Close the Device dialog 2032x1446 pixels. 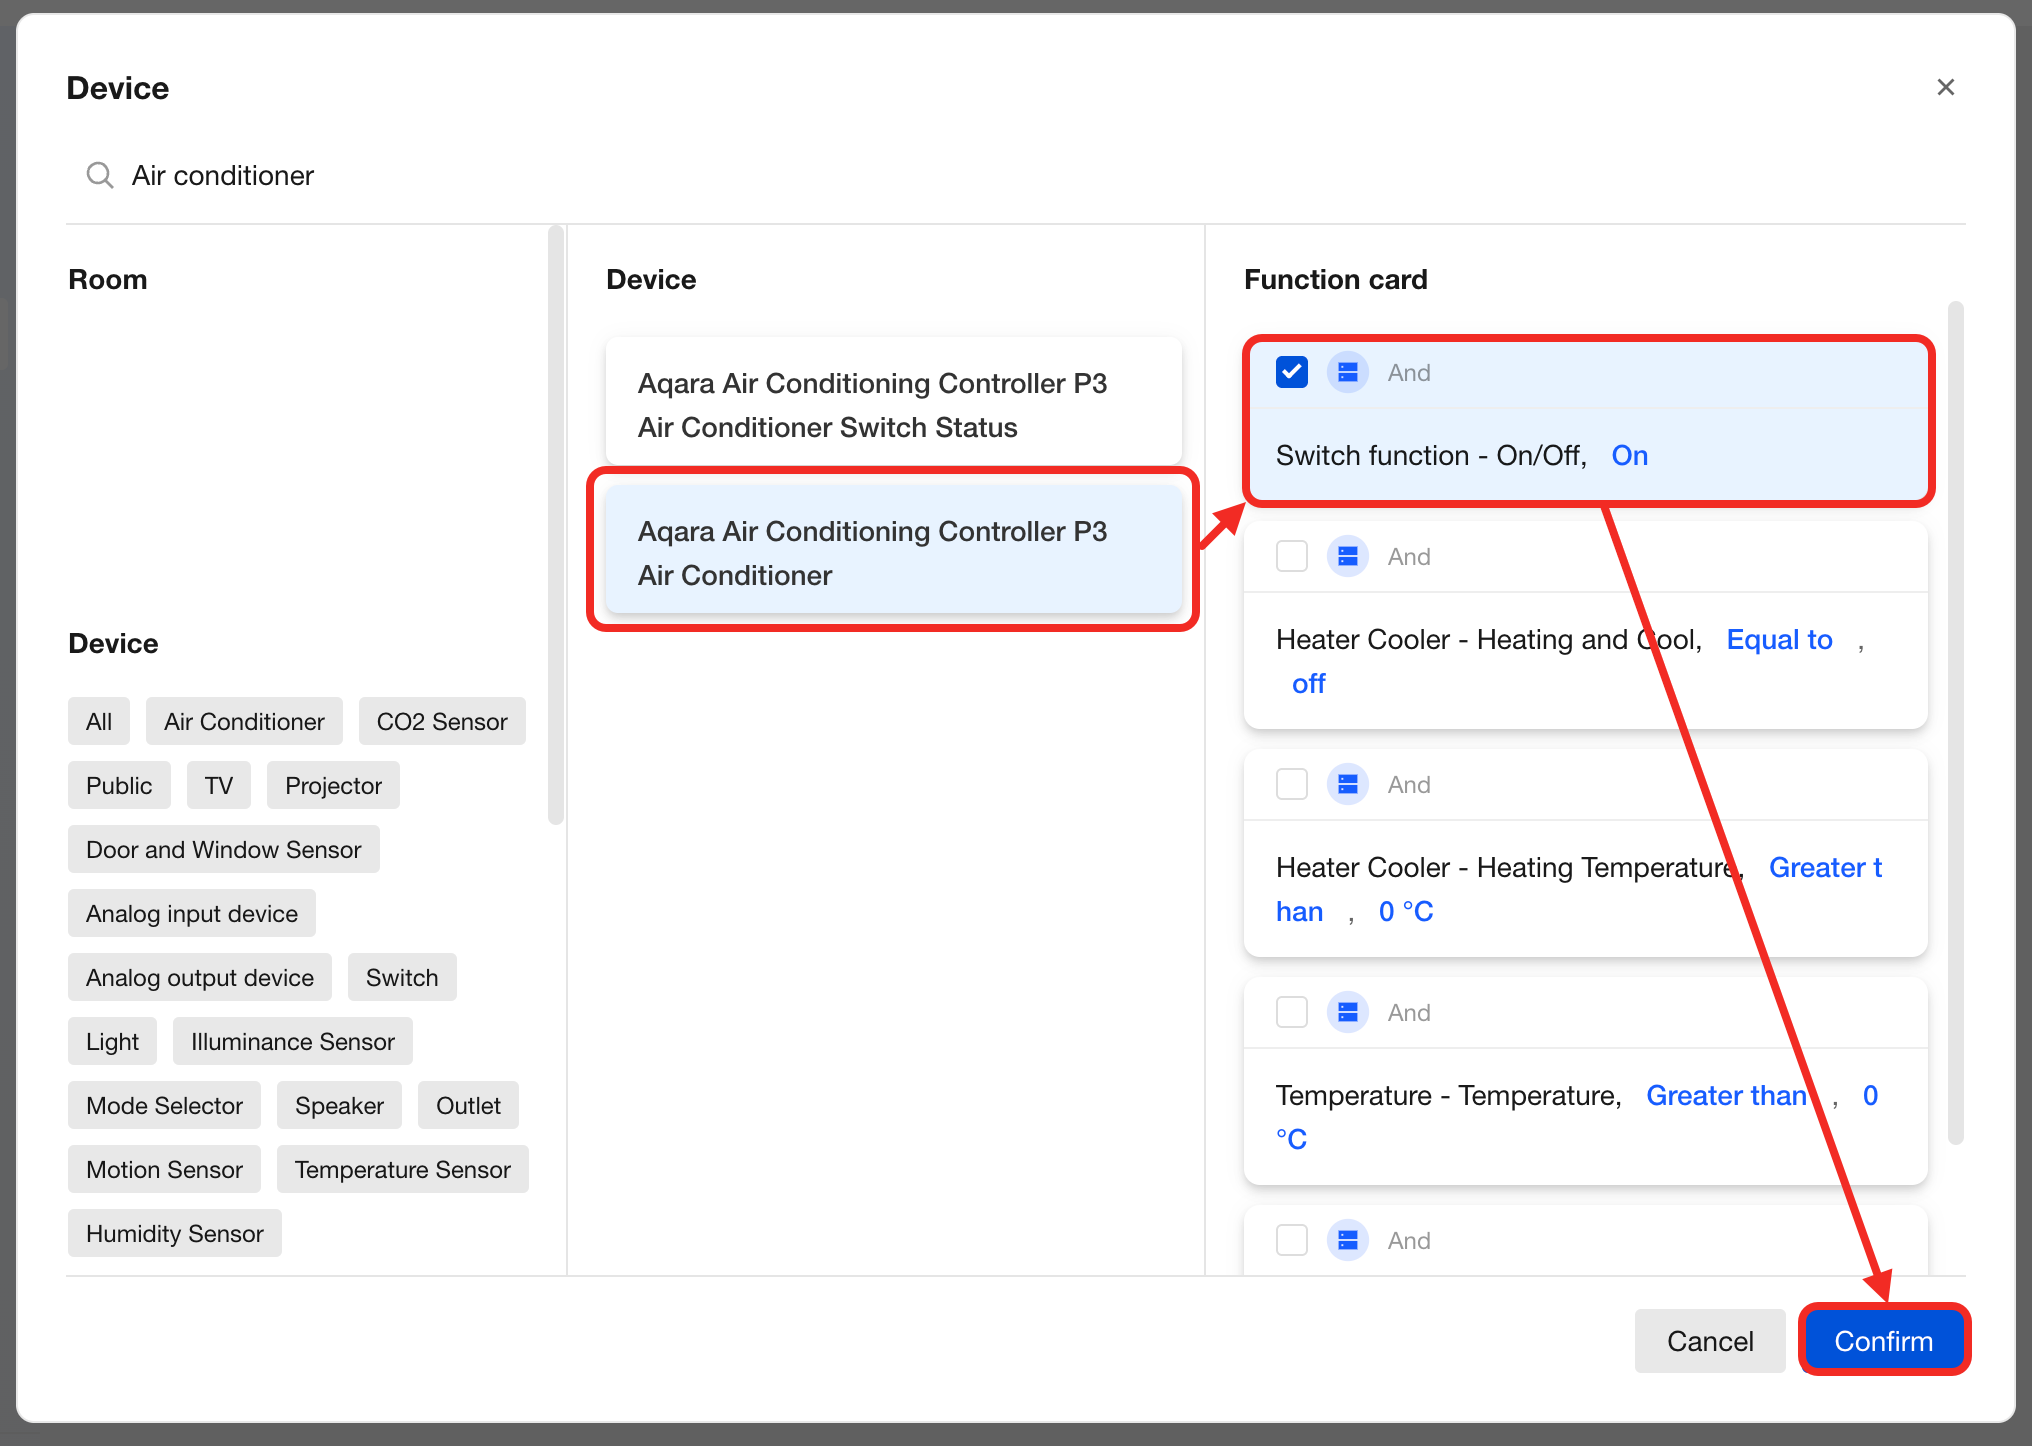click(1945, 88)
